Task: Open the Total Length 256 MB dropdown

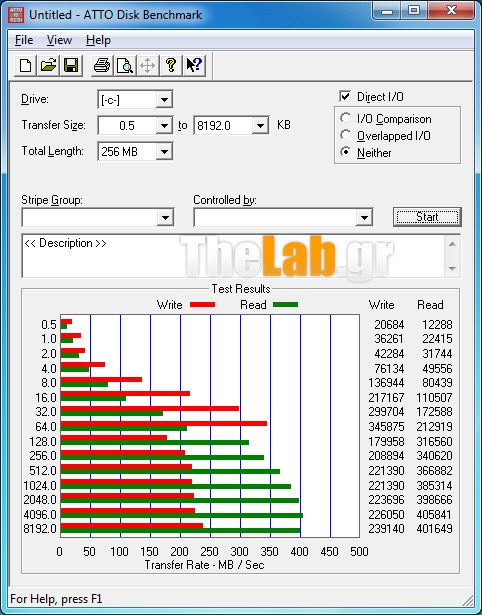Action: coord(164,151)
